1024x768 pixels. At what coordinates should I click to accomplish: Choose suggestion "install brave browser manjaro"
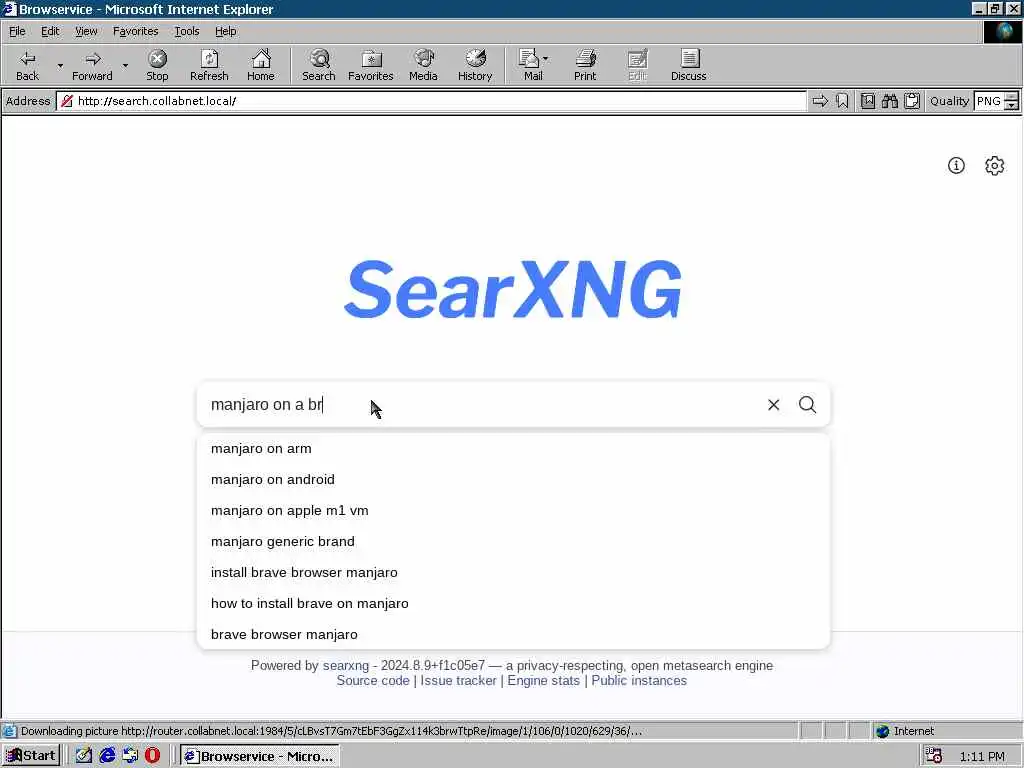coord(513,573)
